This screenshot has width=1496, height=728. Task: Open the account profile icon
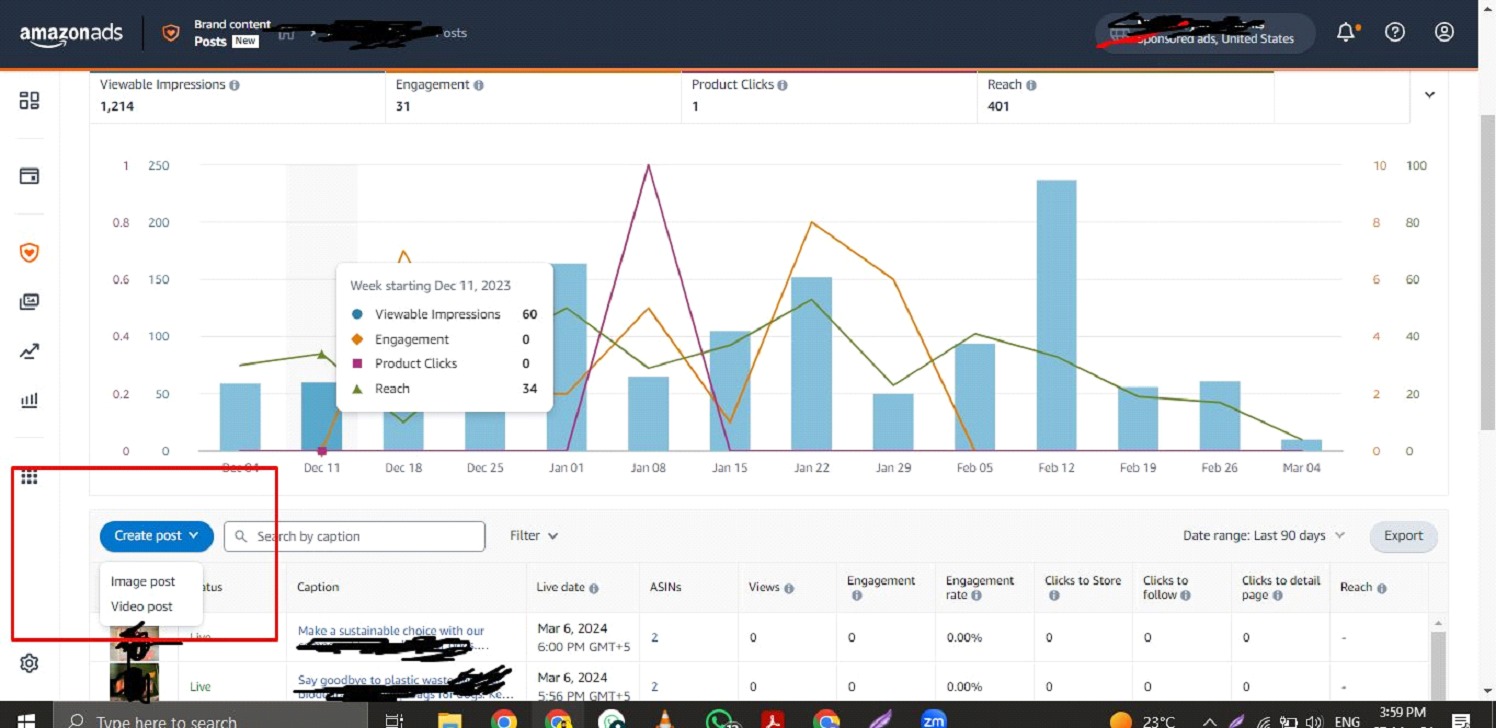click(x=1443, y=31)
